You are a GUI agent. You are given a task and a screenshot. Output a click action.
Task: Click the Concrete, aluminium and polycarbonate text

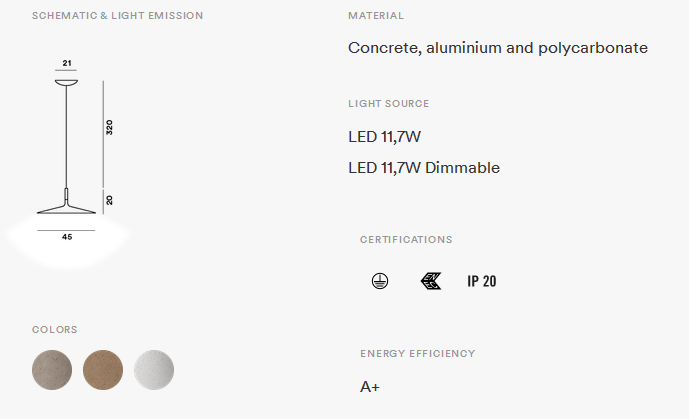coord(498,47)
